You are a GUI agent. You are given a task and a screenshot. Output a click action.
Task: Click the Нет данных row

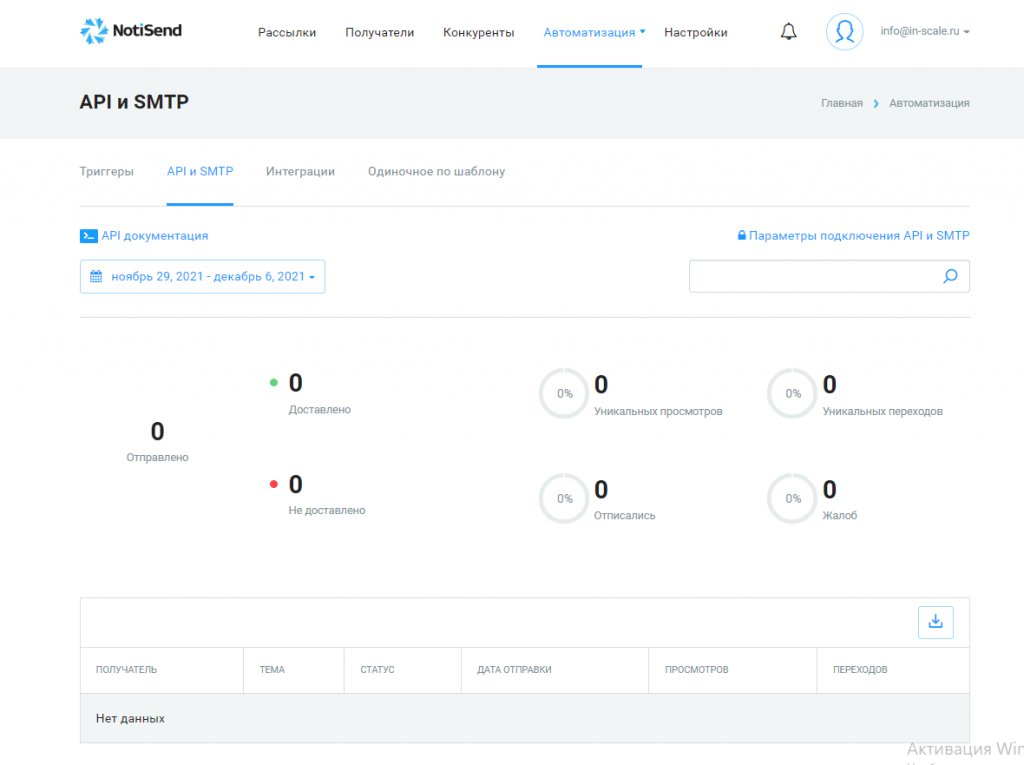tap(524, 718)
